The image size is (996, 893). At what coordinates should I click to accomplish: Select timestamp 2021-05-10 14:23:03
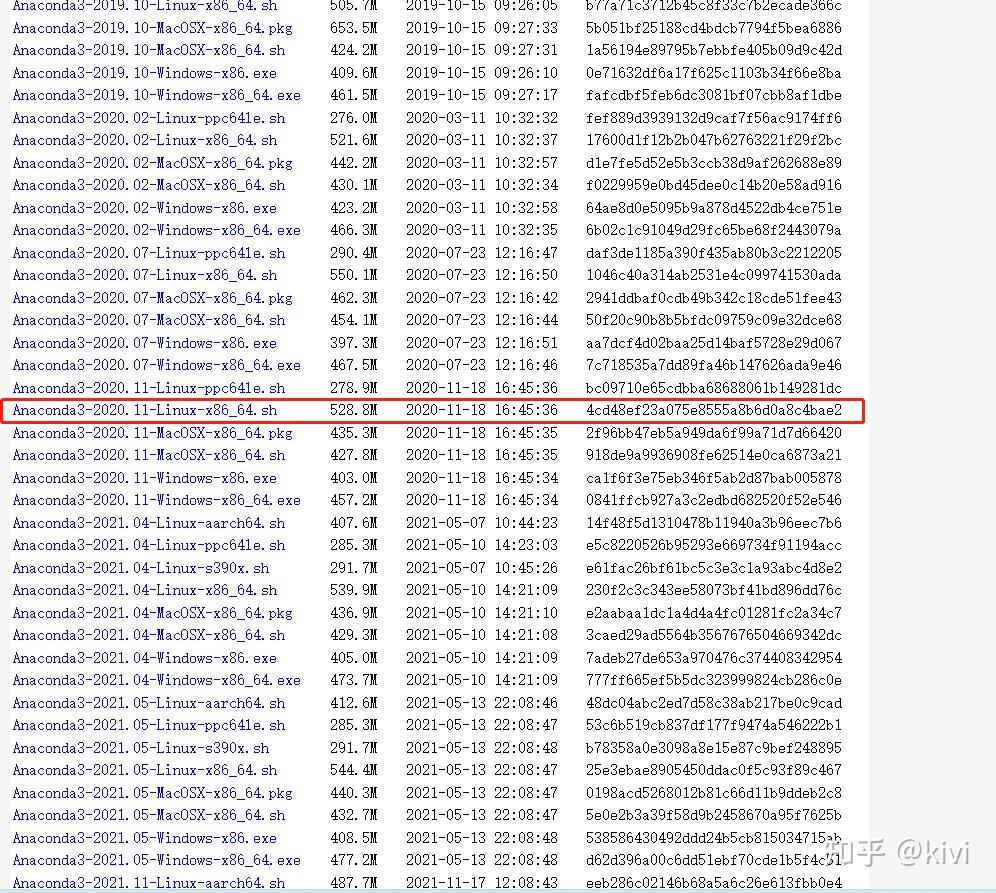click(481, 546)
